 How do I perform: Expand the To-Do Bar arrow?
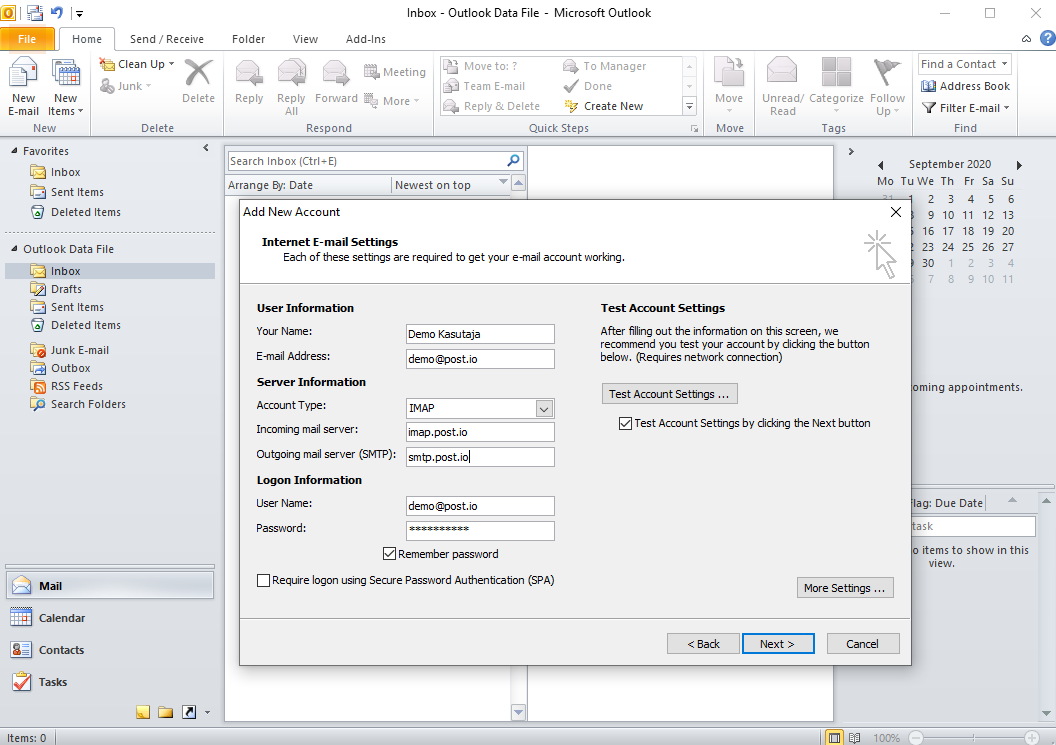851,152
